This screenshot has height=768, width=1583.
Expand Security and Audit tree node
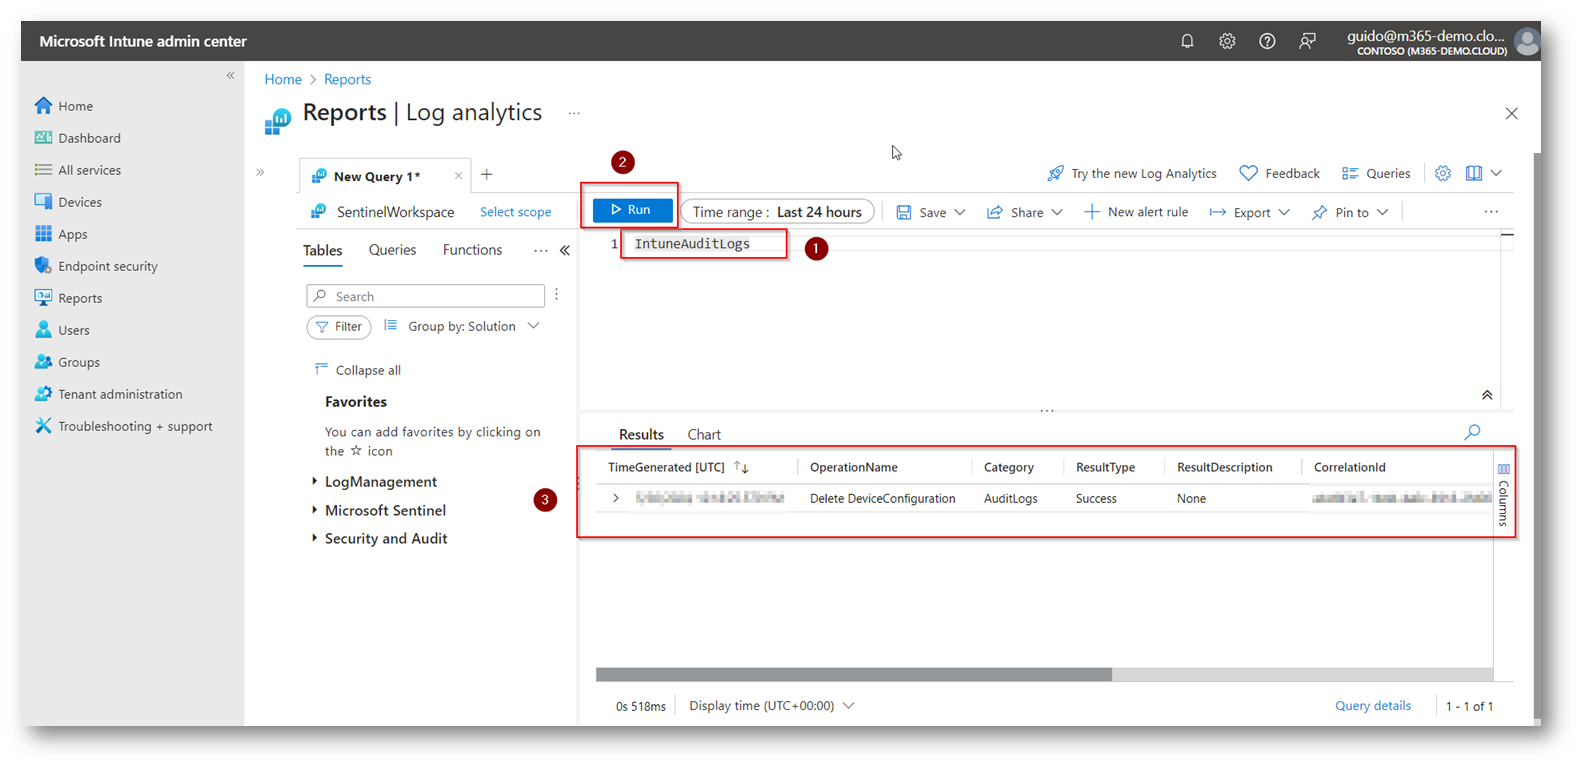[315, 538]
